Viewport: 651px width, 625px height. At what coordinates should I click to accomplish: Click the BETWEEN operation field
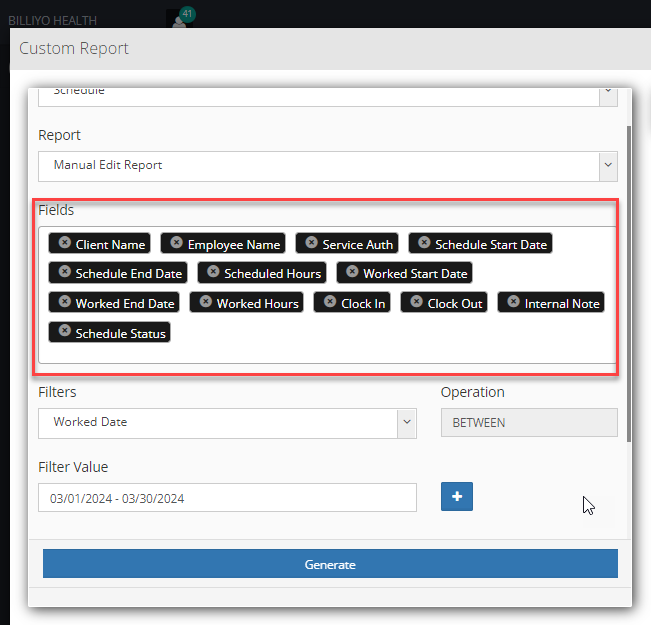click(529, 423)
